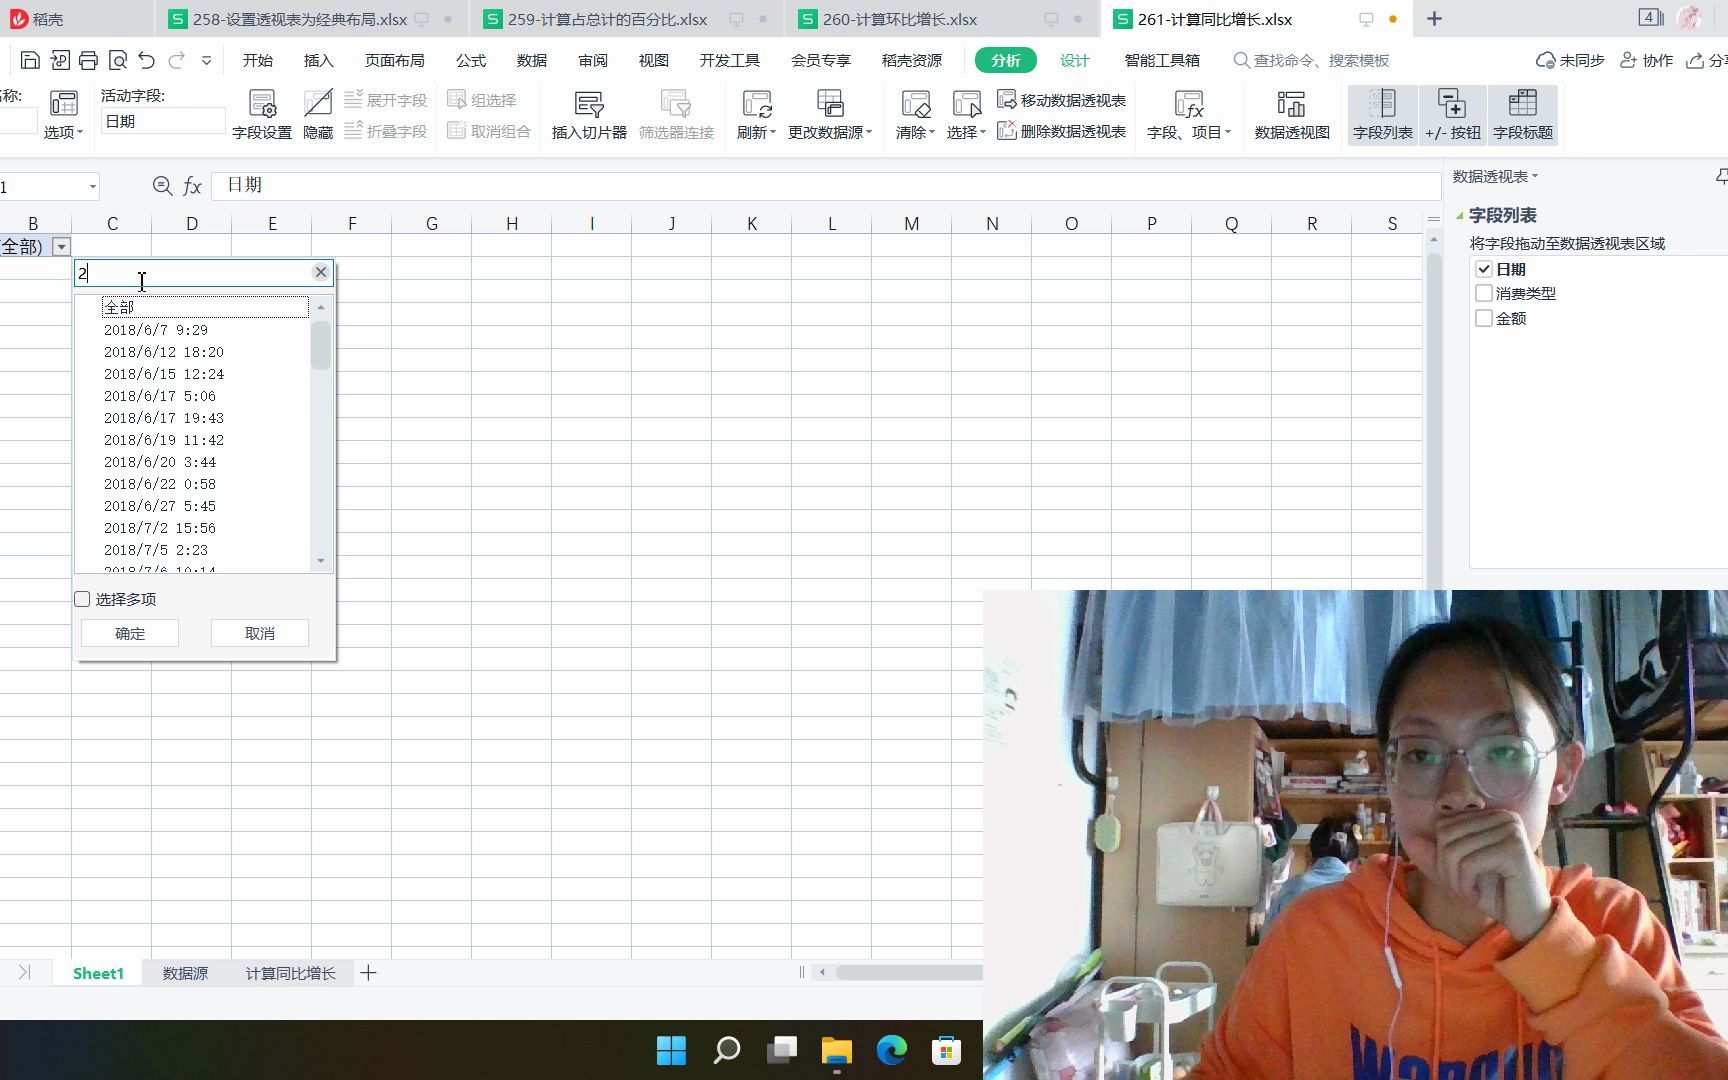Screen dimensions: 1728x1080
Task: Open Windows Start menu
Action: 671,1050
